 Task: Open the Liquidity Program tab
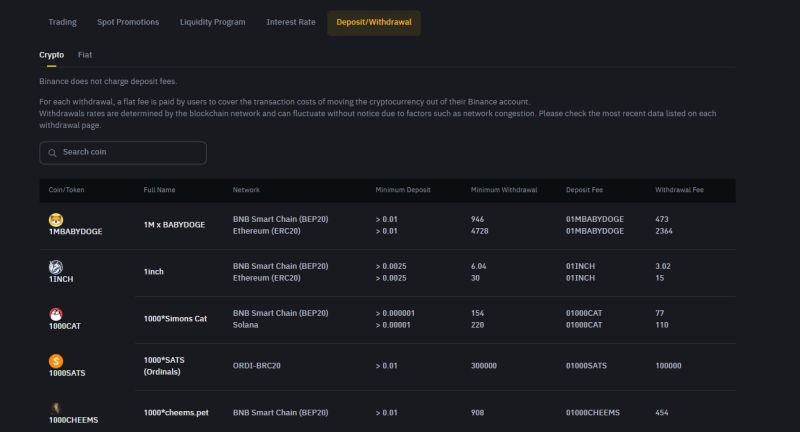point(212,22)
